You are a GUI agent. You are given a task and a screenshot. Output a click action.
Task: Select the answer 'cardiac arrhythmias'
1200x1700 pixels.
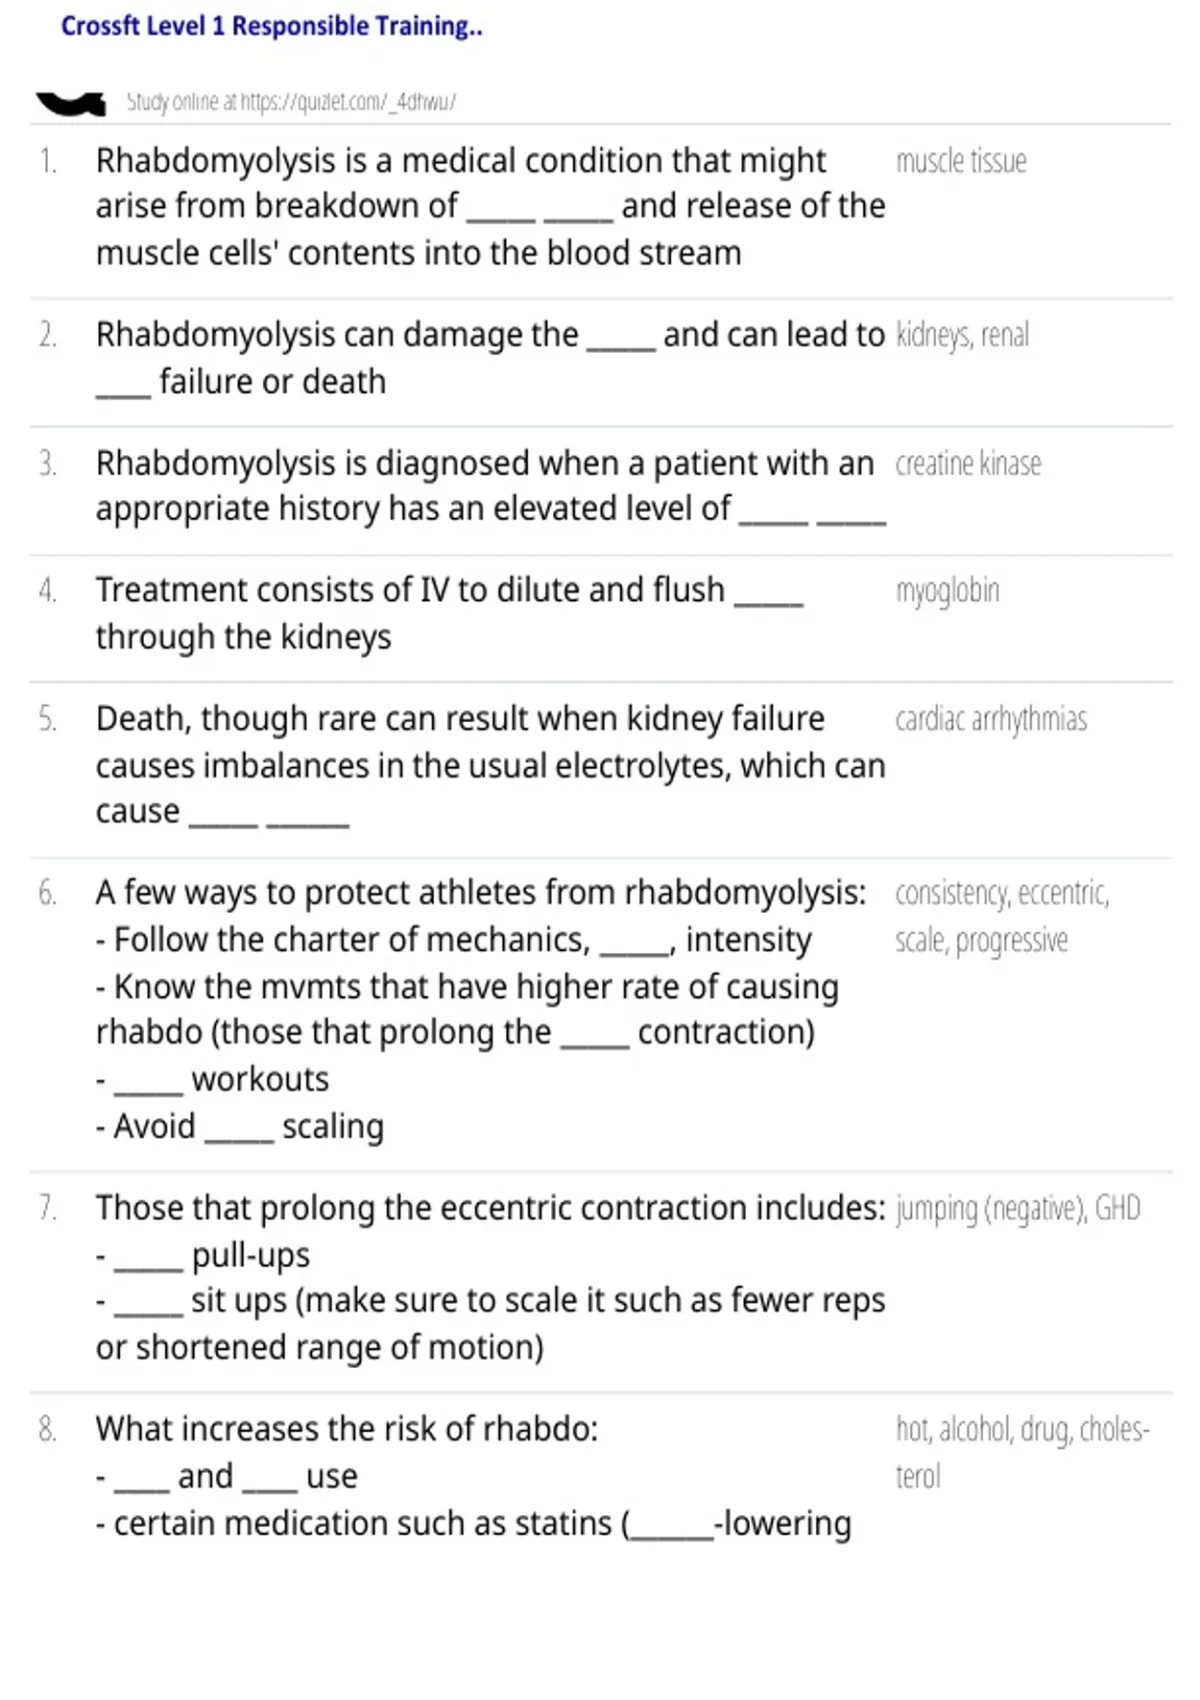(991, 719)
